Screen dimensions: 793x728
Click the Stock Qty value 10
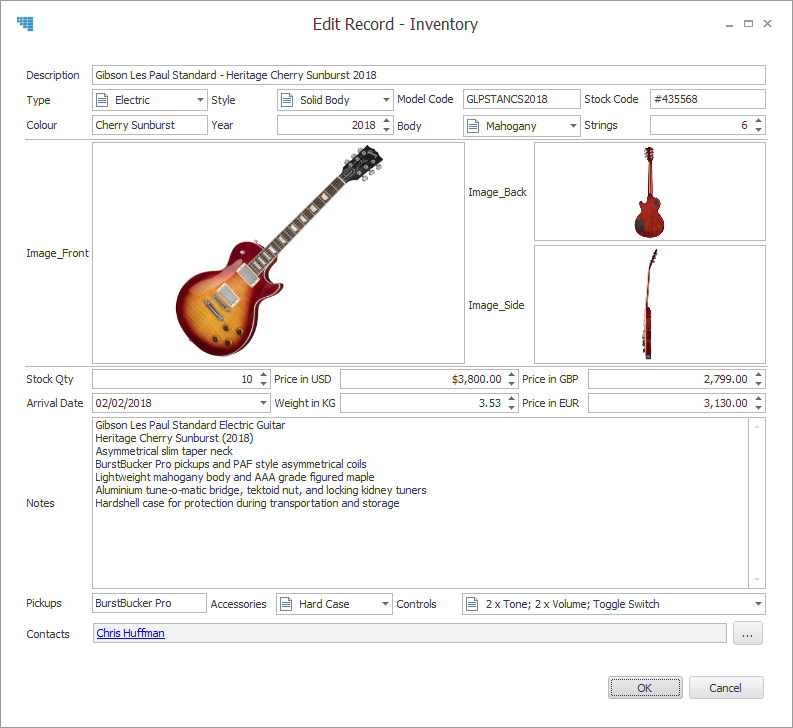tap(247, 379)
